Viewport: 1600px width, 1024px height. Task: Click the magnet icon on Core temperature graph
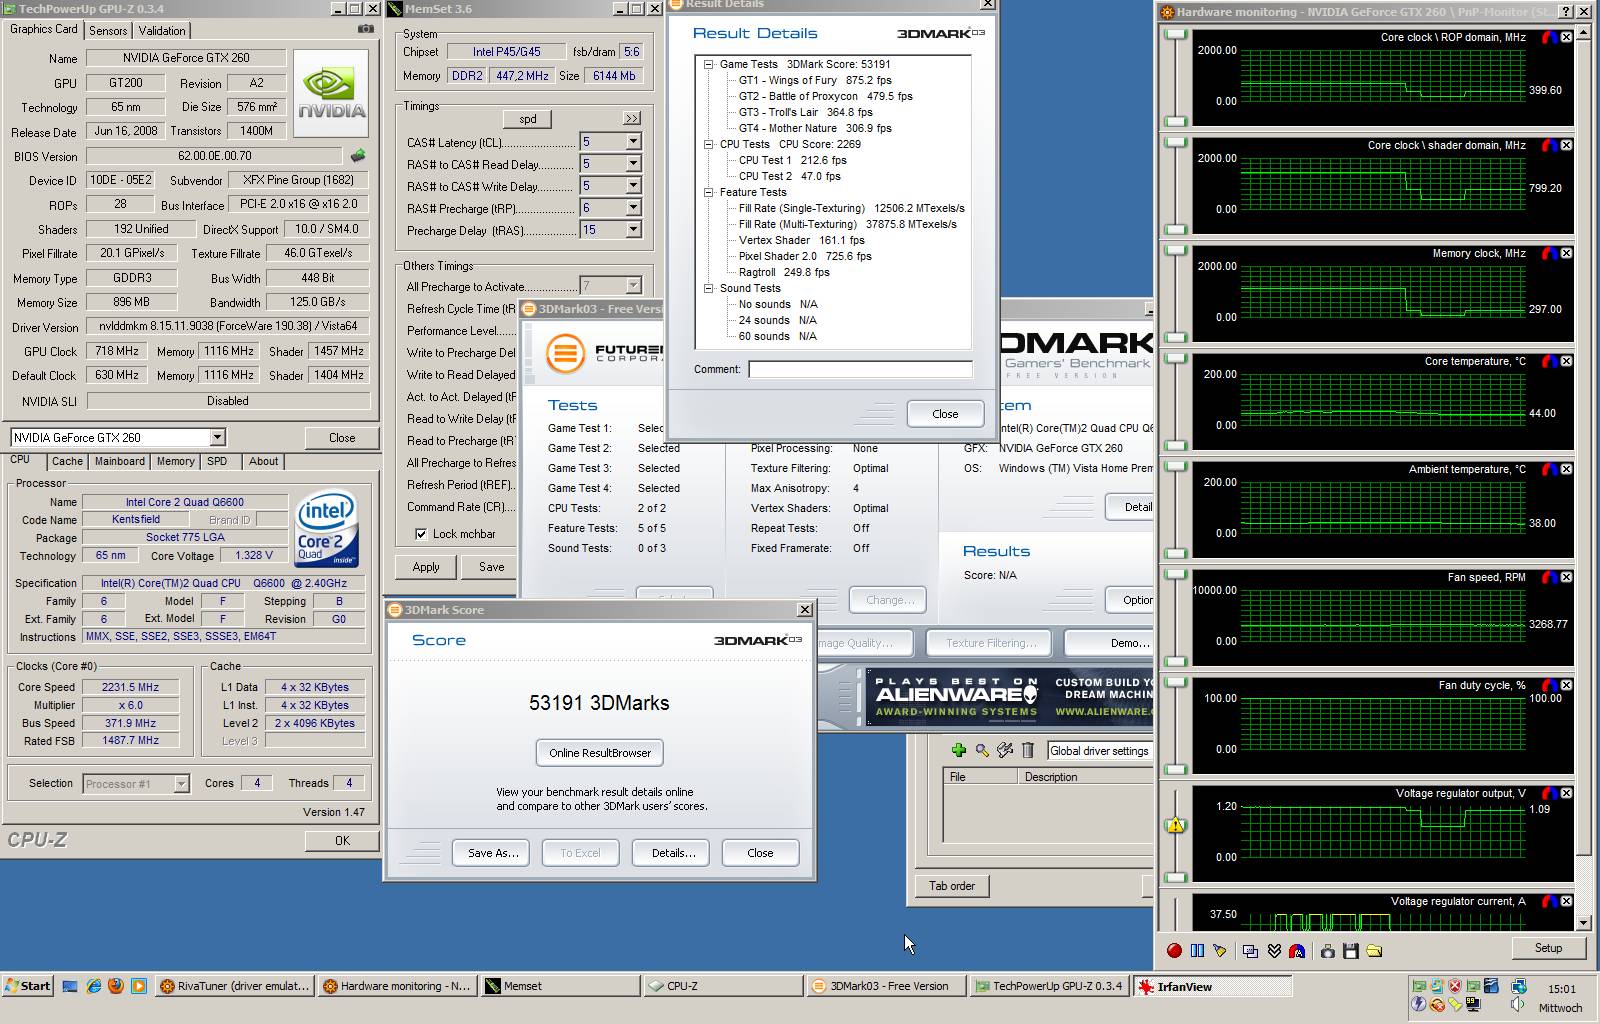point(1549,361)
